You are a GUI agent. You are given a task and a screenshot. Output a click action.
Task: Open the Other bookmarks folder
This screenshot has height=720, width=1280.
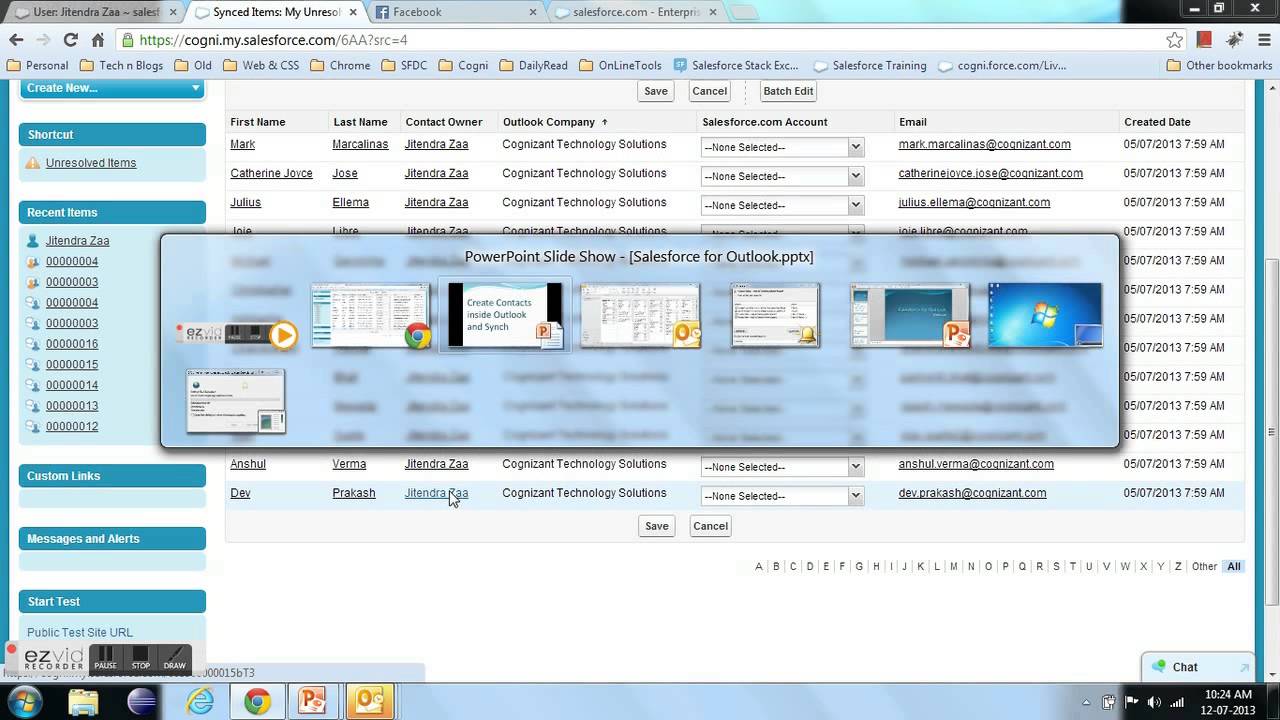(1220, 65)
